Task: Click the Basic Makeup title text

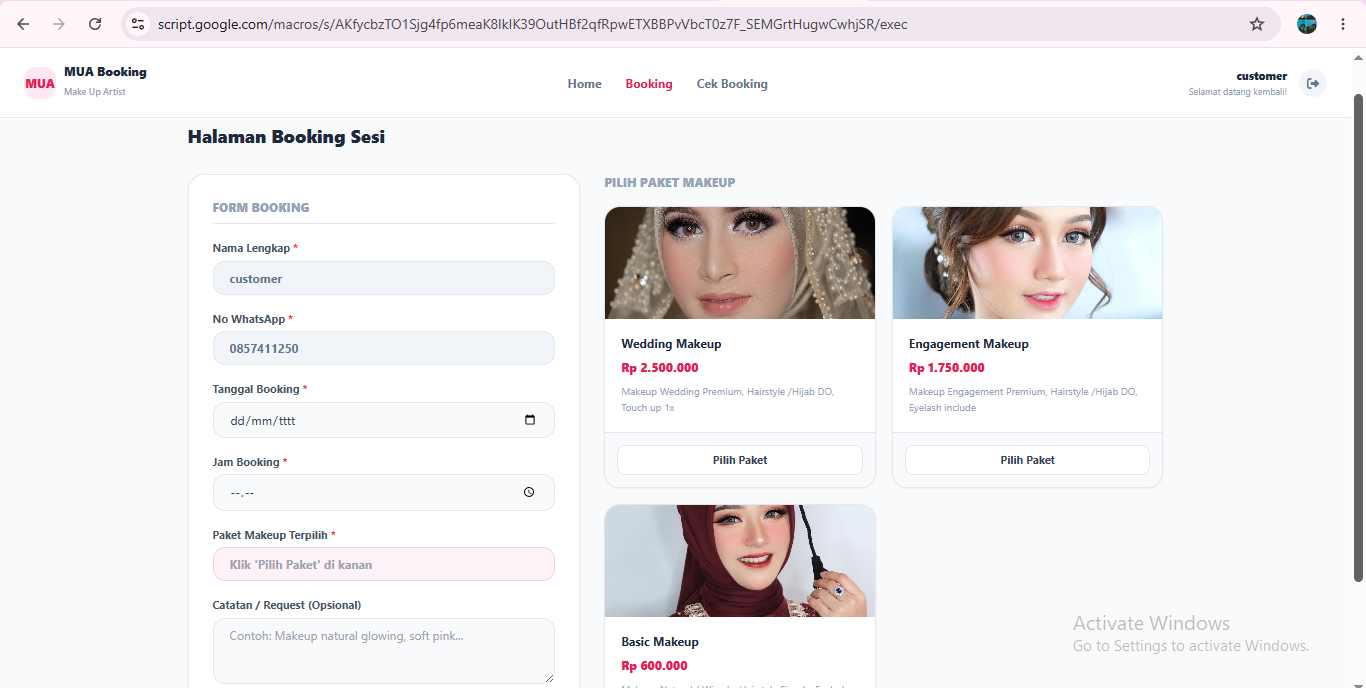Action: [660, 642]
